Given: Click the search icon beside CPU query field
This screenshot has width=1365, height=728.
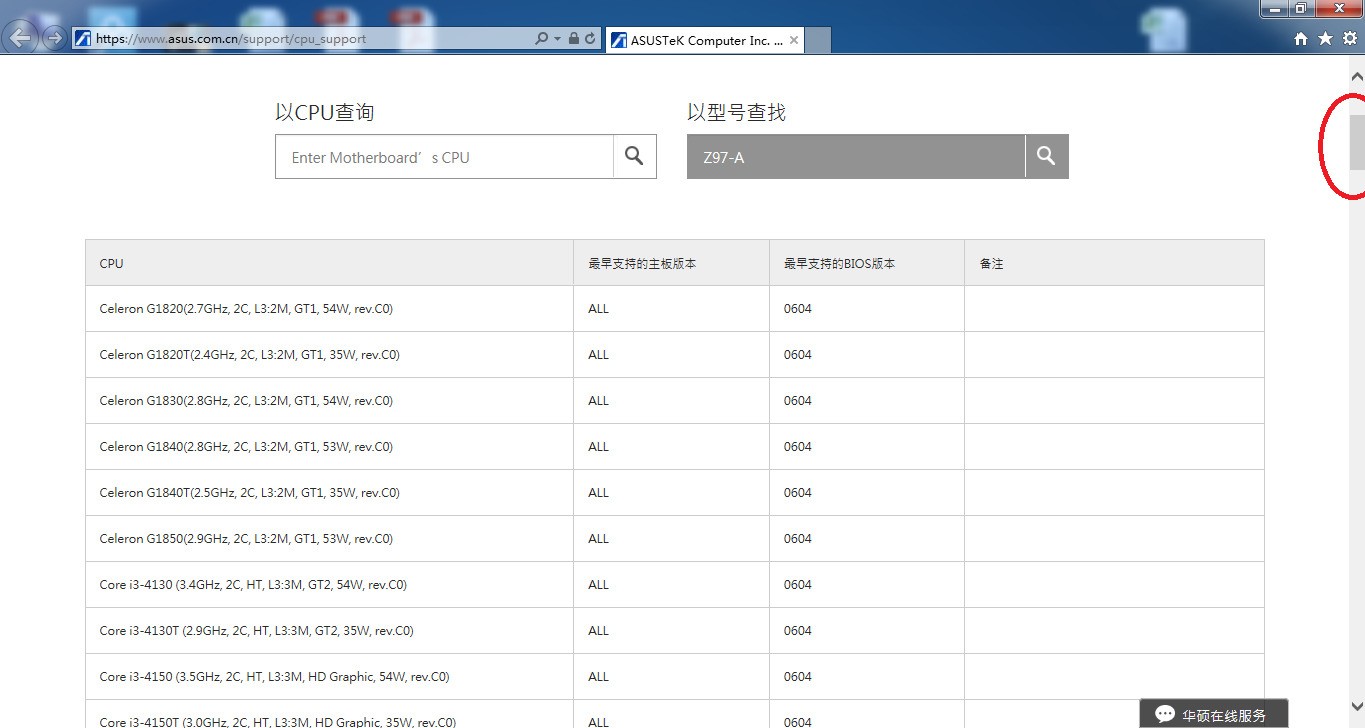Looking at the screenshot, I should 634,157.
